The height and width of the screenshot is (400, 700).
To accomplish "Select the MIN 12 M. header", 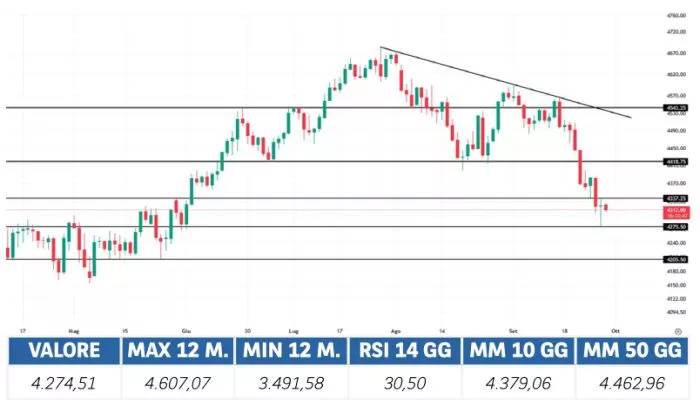I will point(290,351).
